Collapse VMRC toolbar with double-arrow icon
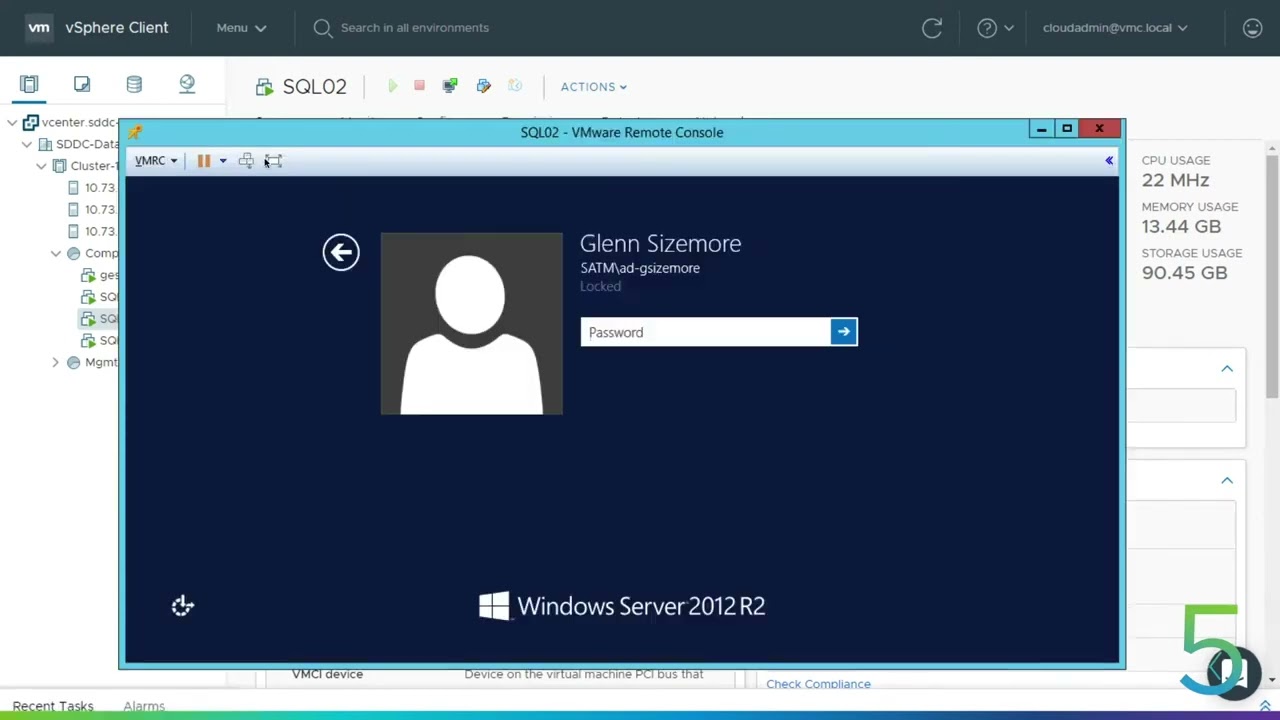The height and width of the screenshot is (720, 1280). pos(1109,161)
